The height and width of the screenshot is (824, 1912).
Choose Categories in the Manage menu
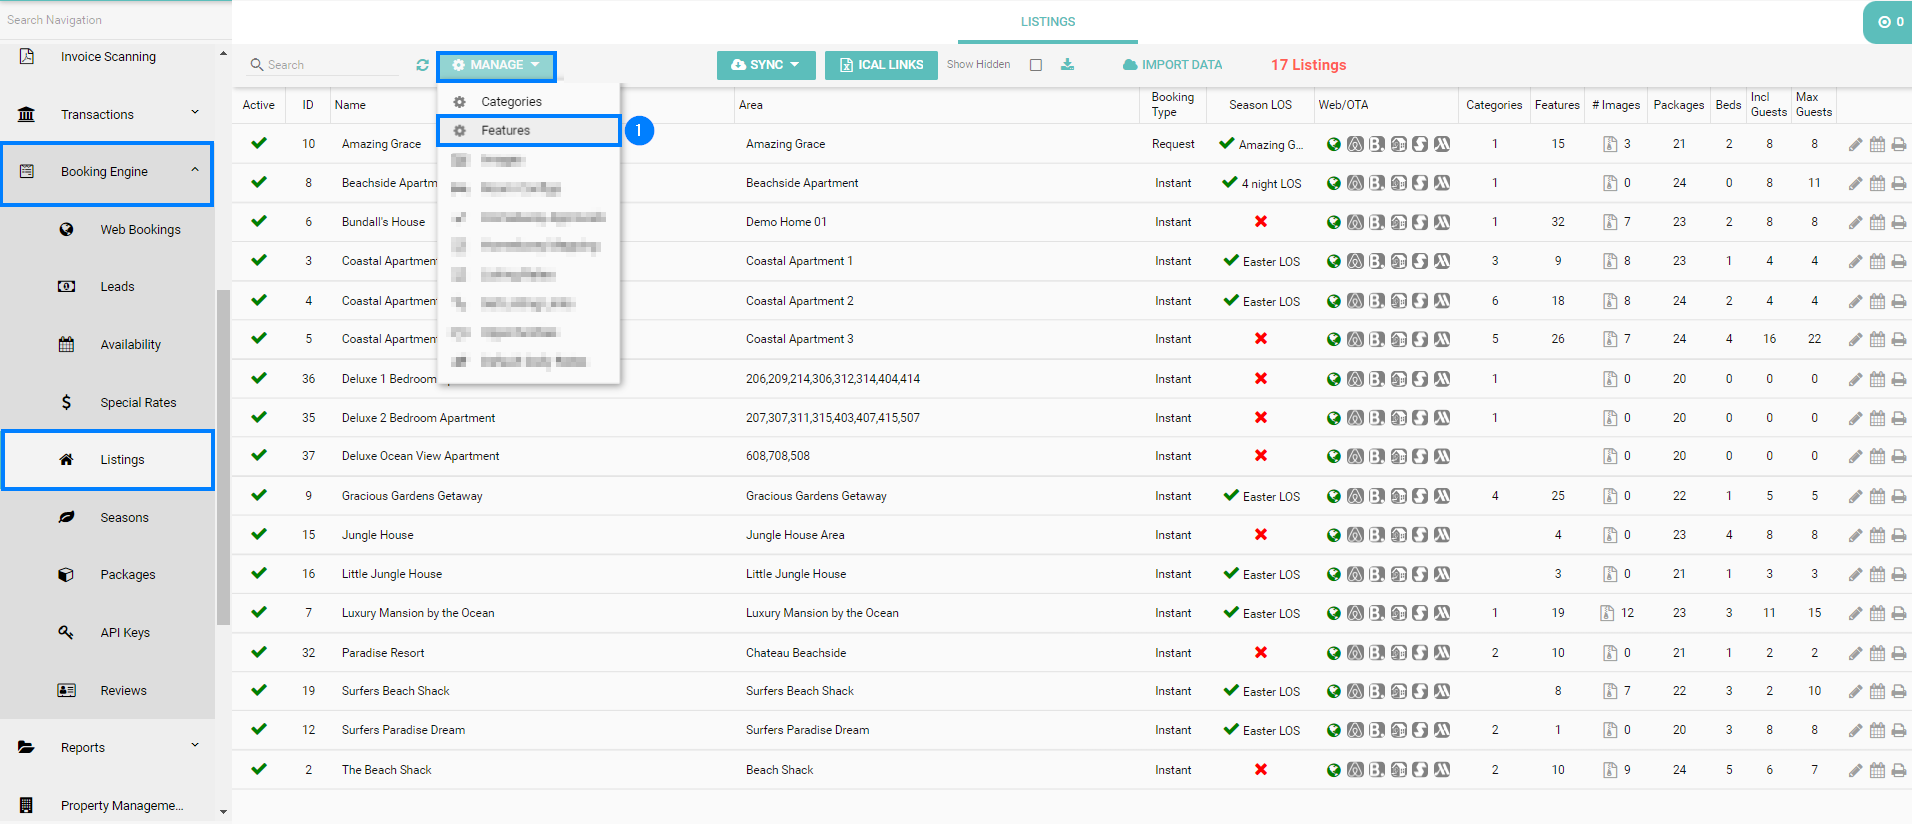pos(511,102)
